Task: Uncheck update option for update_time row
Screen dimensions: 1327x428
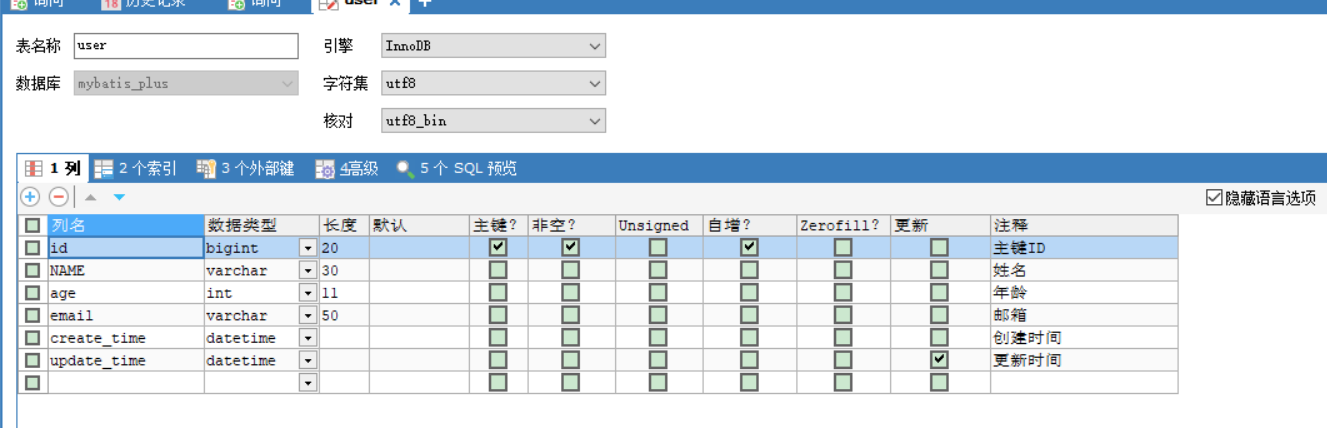Action: tap(939, 360)
